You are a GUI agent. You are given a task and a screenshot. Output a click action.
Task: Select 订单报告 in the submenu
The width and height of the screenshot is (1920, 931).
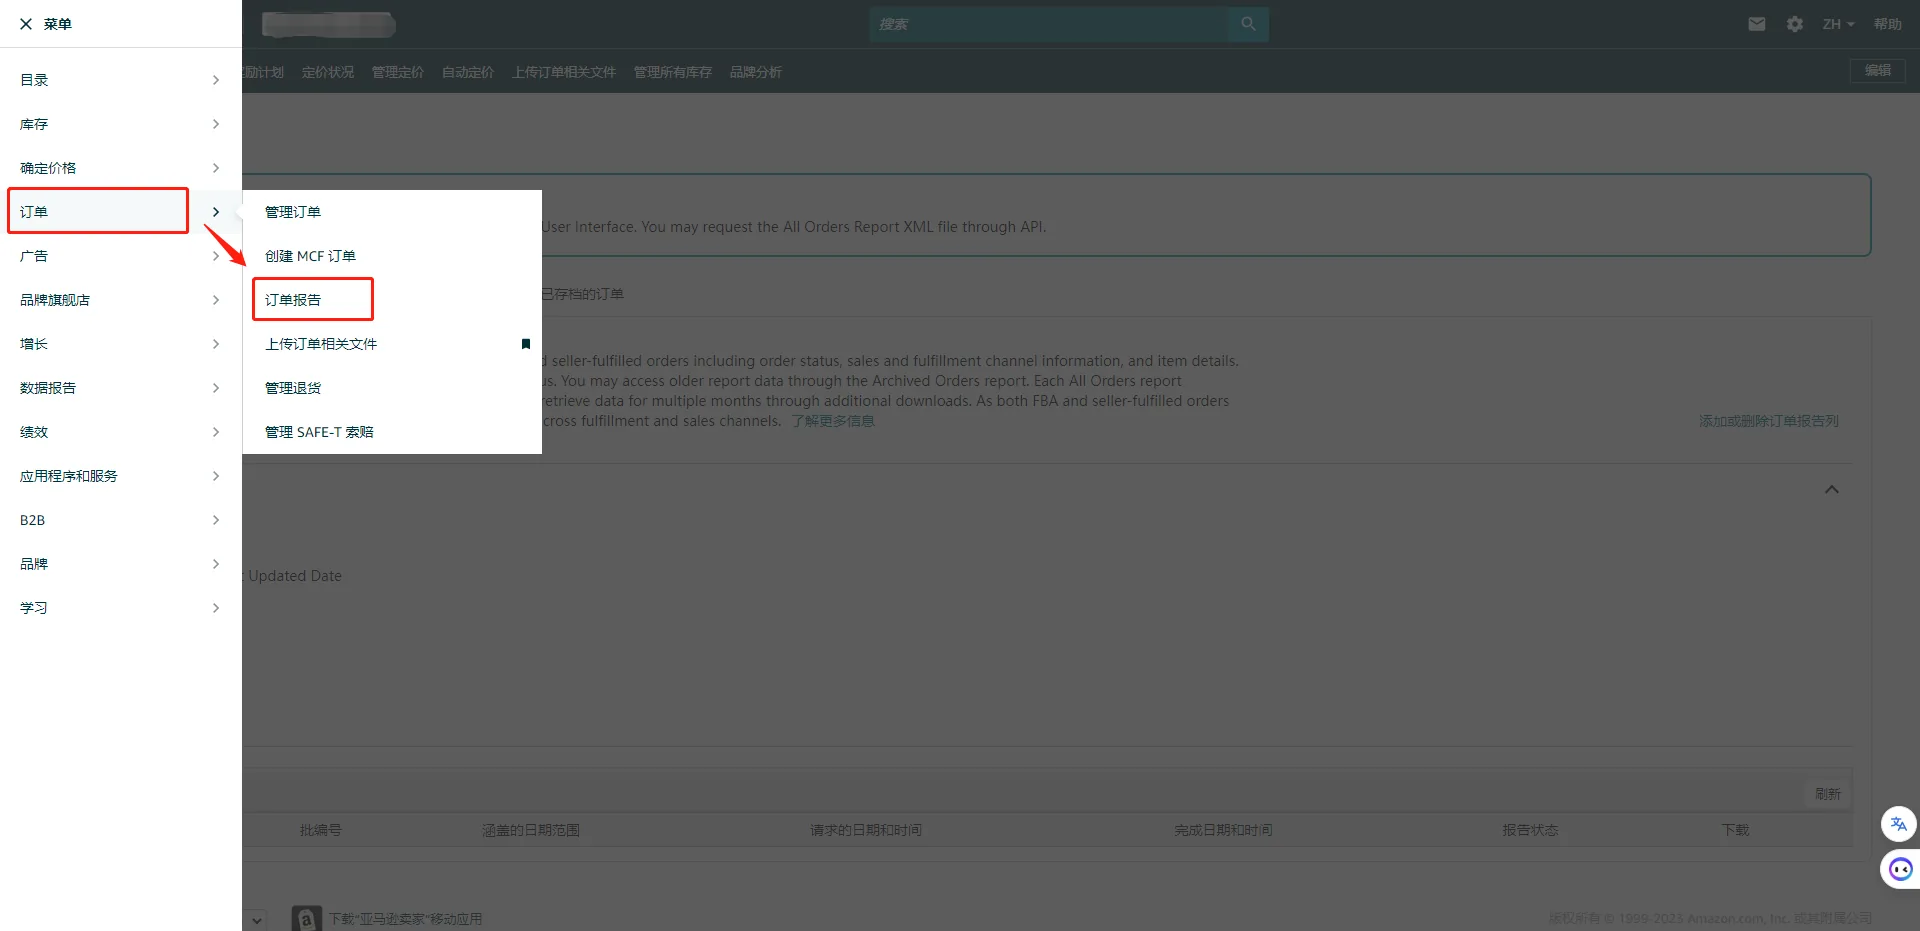[293, 300]
